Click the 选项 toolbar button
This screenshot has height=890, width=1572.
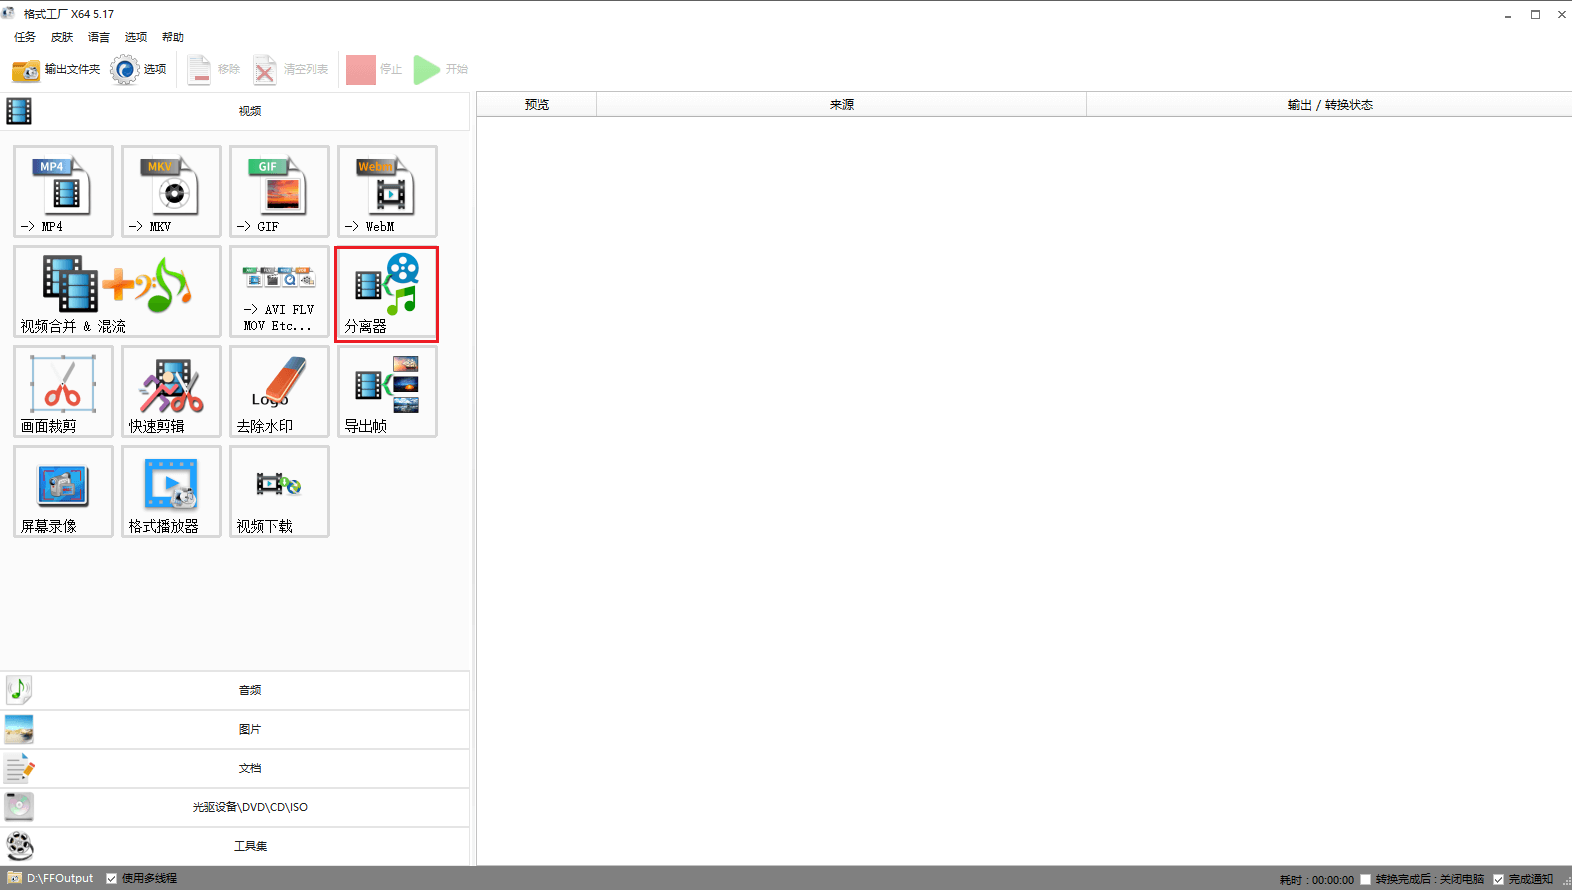click(139, 70)
